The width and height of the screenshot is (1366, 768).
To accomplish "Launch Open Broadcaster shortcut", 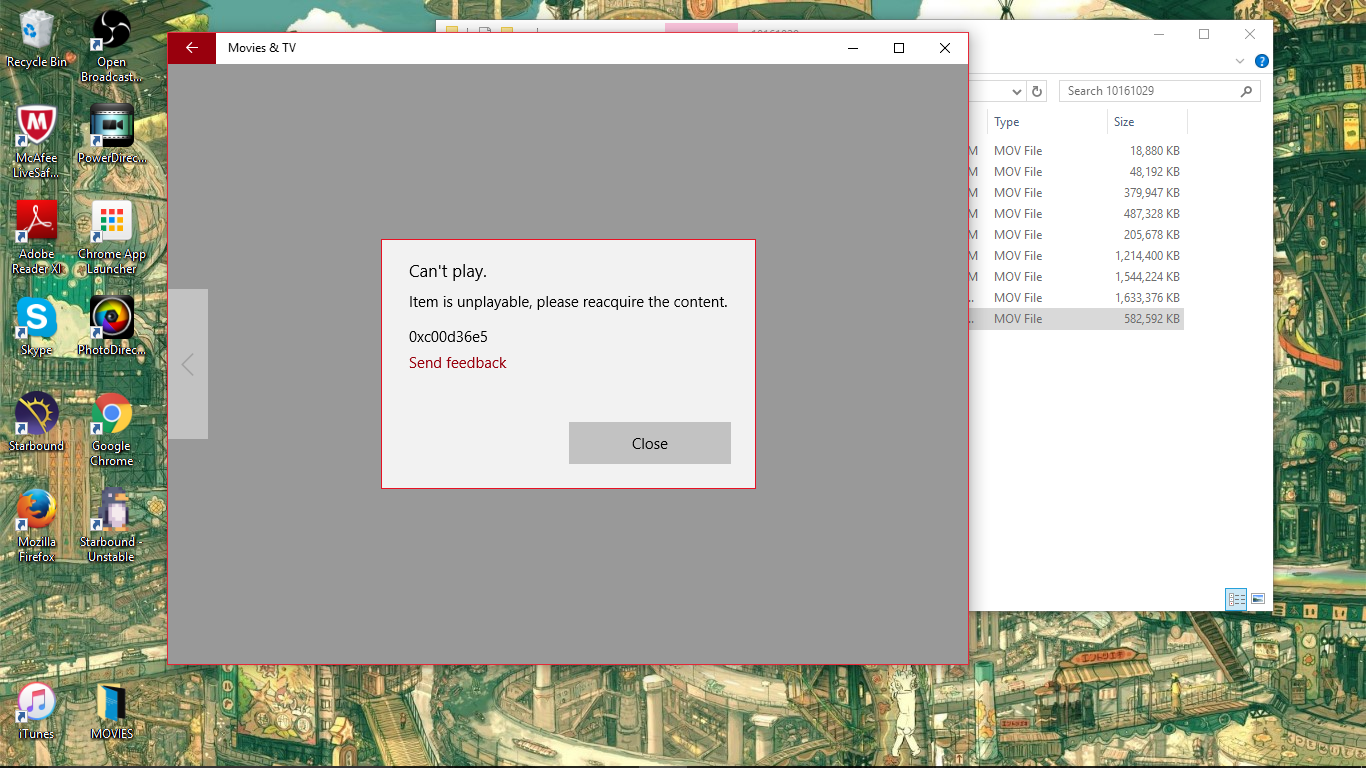I will tap(111, 47).
